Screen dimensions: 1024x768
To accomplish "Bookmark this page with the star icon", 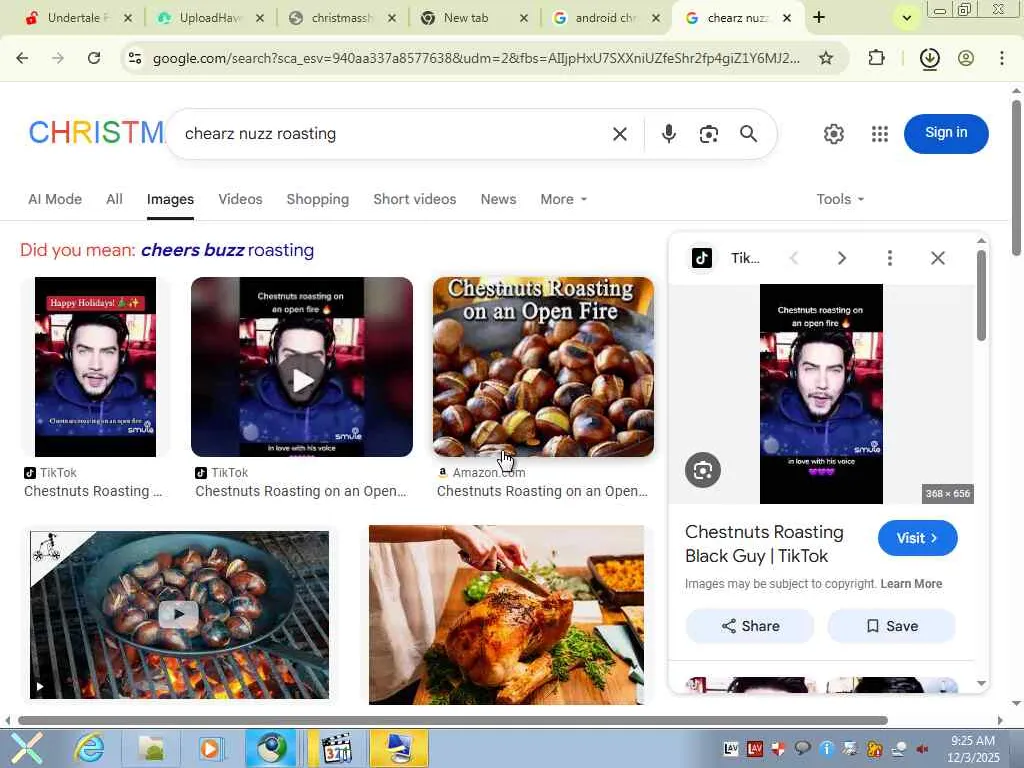I will [x=826, y=58].
